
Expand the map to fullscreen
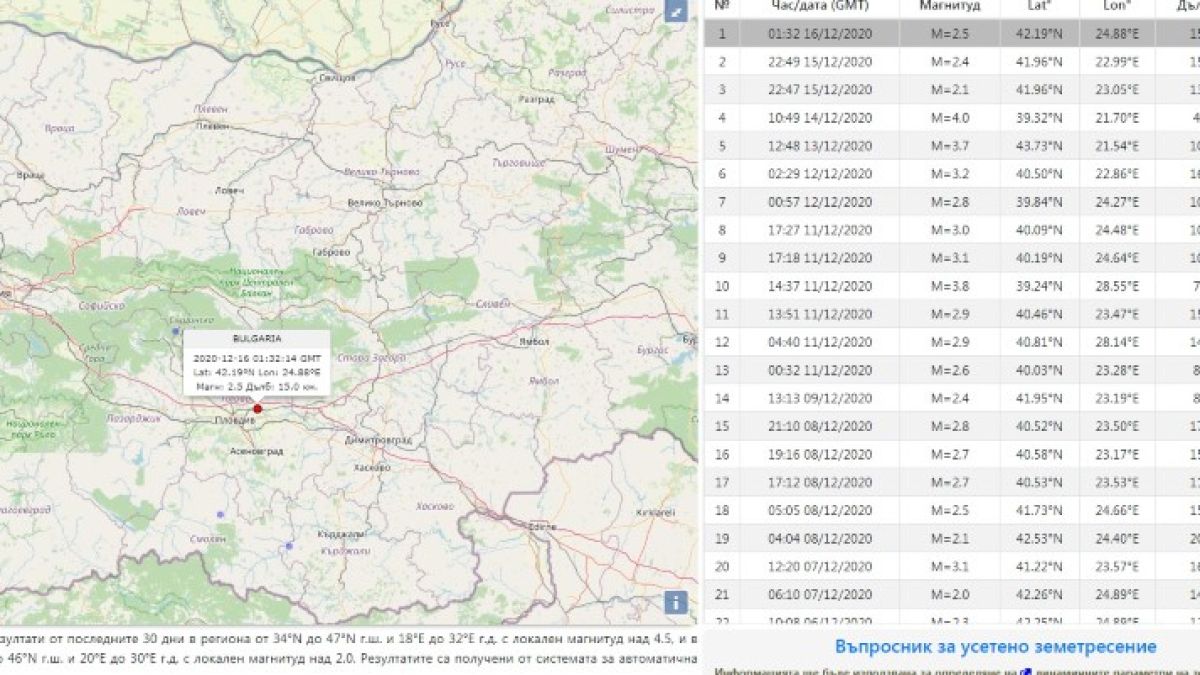677,13
